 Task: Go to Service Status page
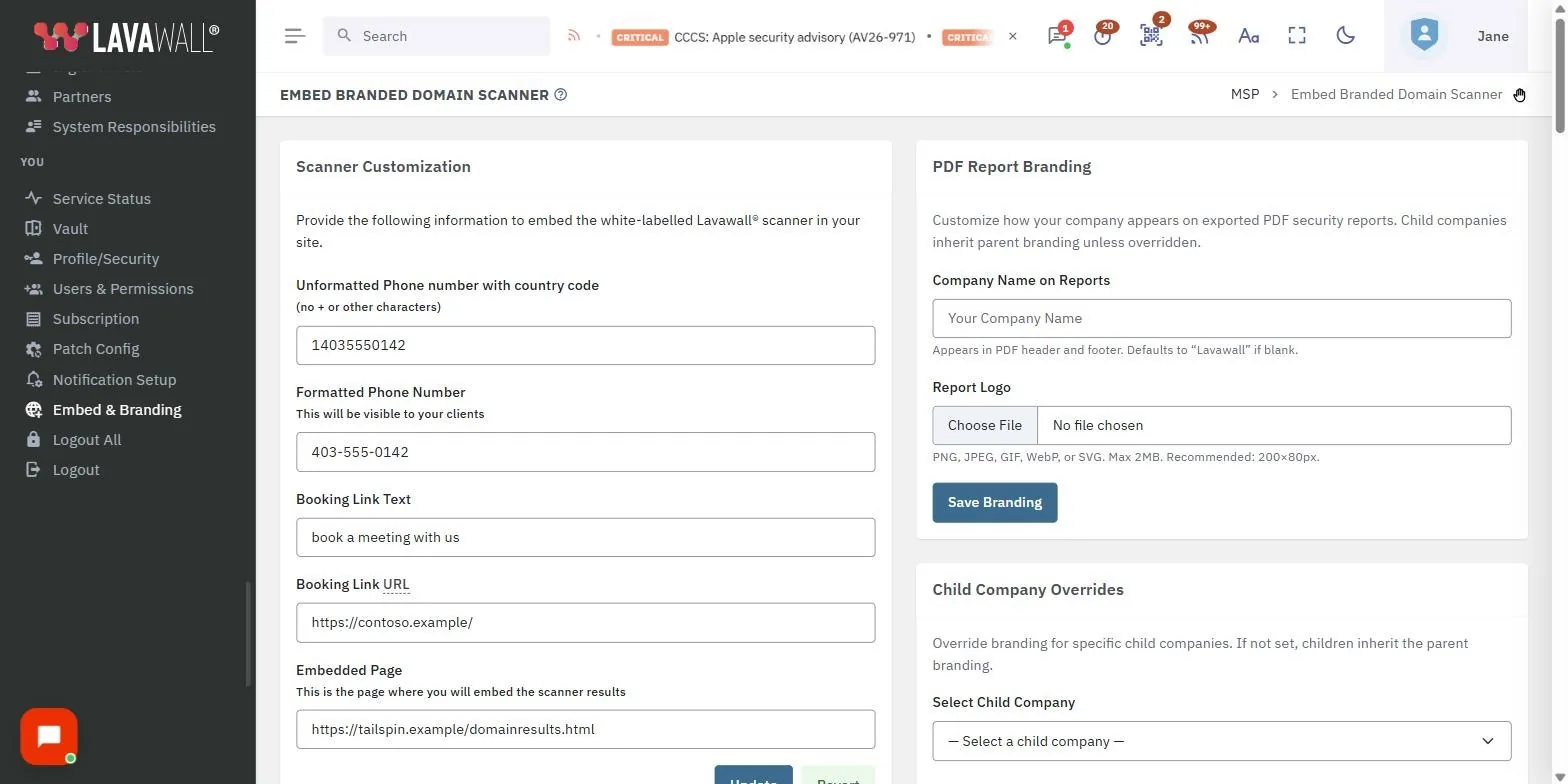pyautogui.click(x=102, y=199)
